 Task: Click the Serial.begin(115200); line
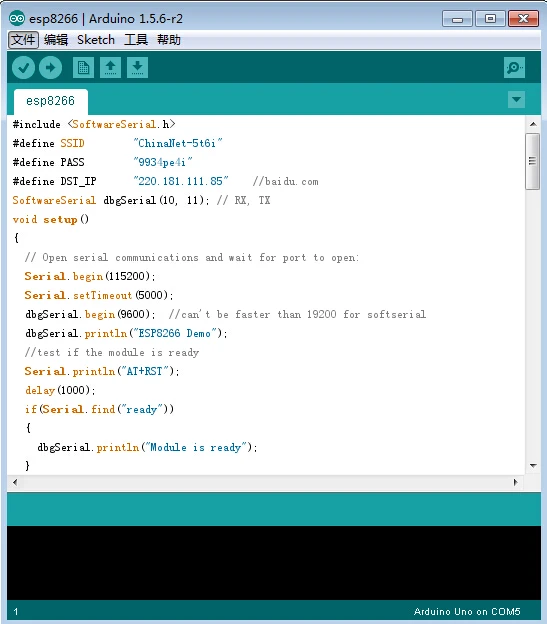coord(90,276)
